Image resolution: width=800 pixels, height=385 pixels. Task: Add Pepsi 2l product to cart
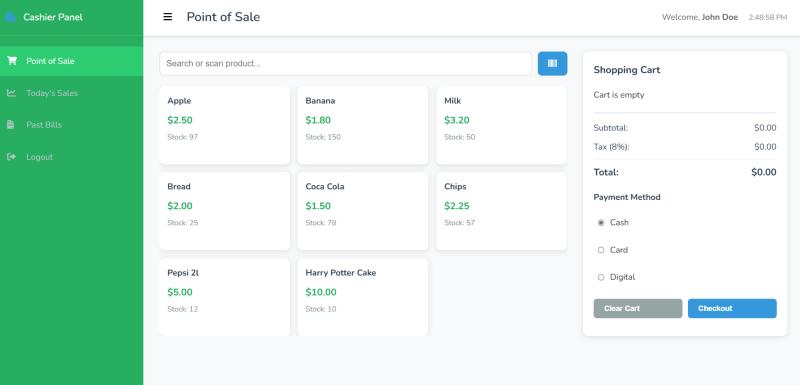coord(224,297)
